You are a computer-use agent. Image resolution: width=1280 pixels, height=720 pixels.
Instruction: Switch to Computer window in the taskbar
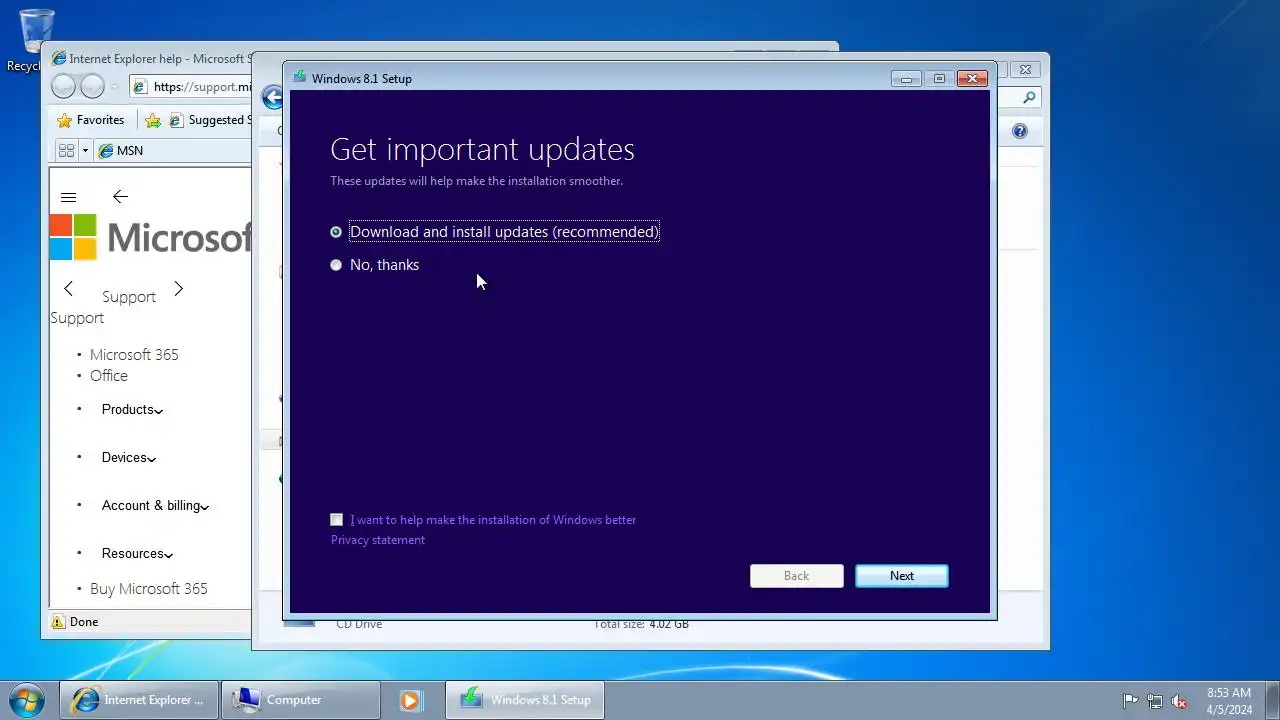[x=300, y=700]
